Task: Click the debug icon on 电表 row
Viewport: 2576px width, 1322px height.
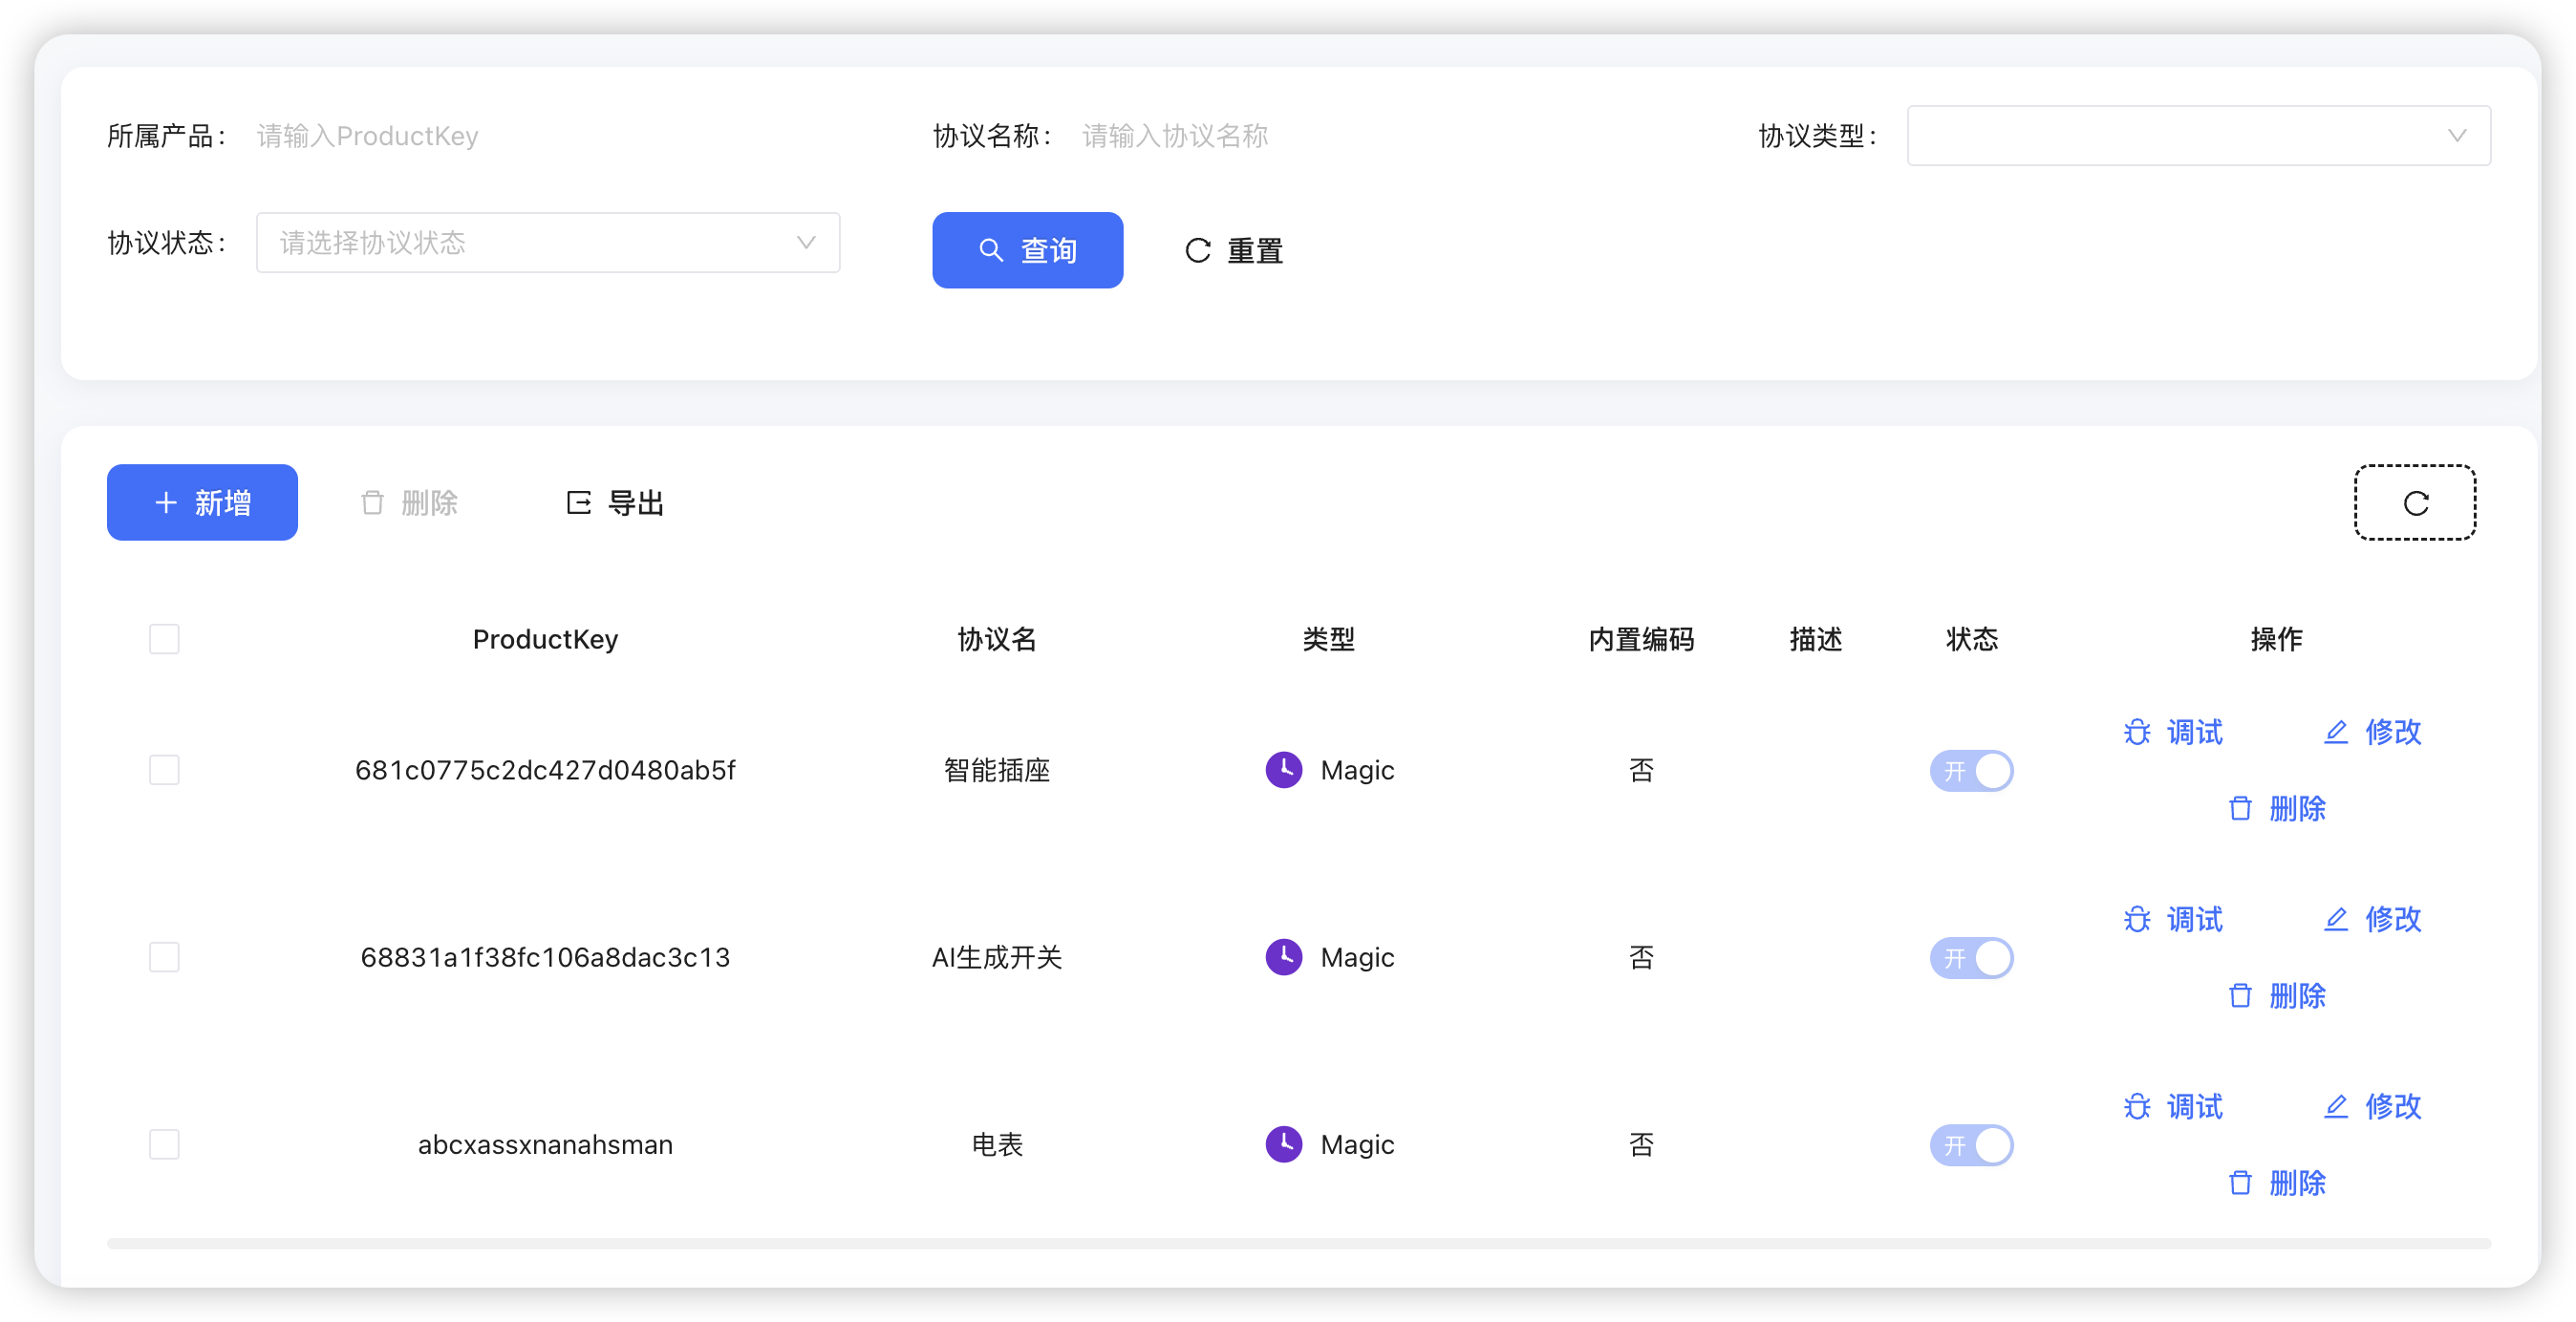Action: pos(2137,1106)
